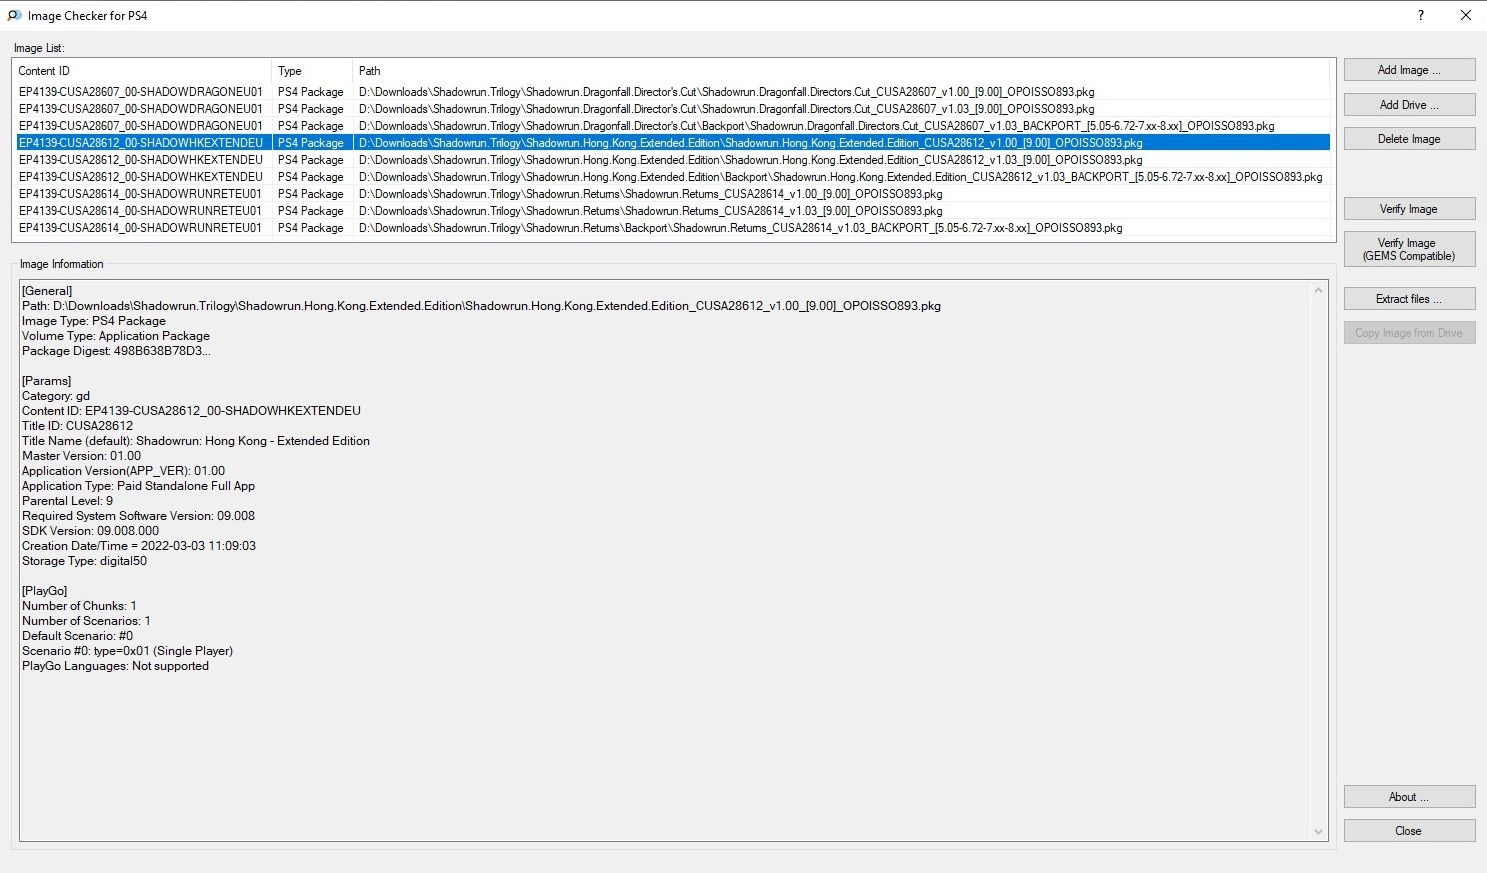Click the Package Digest line in info
Image resolution: width=1487 pixels, height=873 pixels.
click(x=116, y=351)
